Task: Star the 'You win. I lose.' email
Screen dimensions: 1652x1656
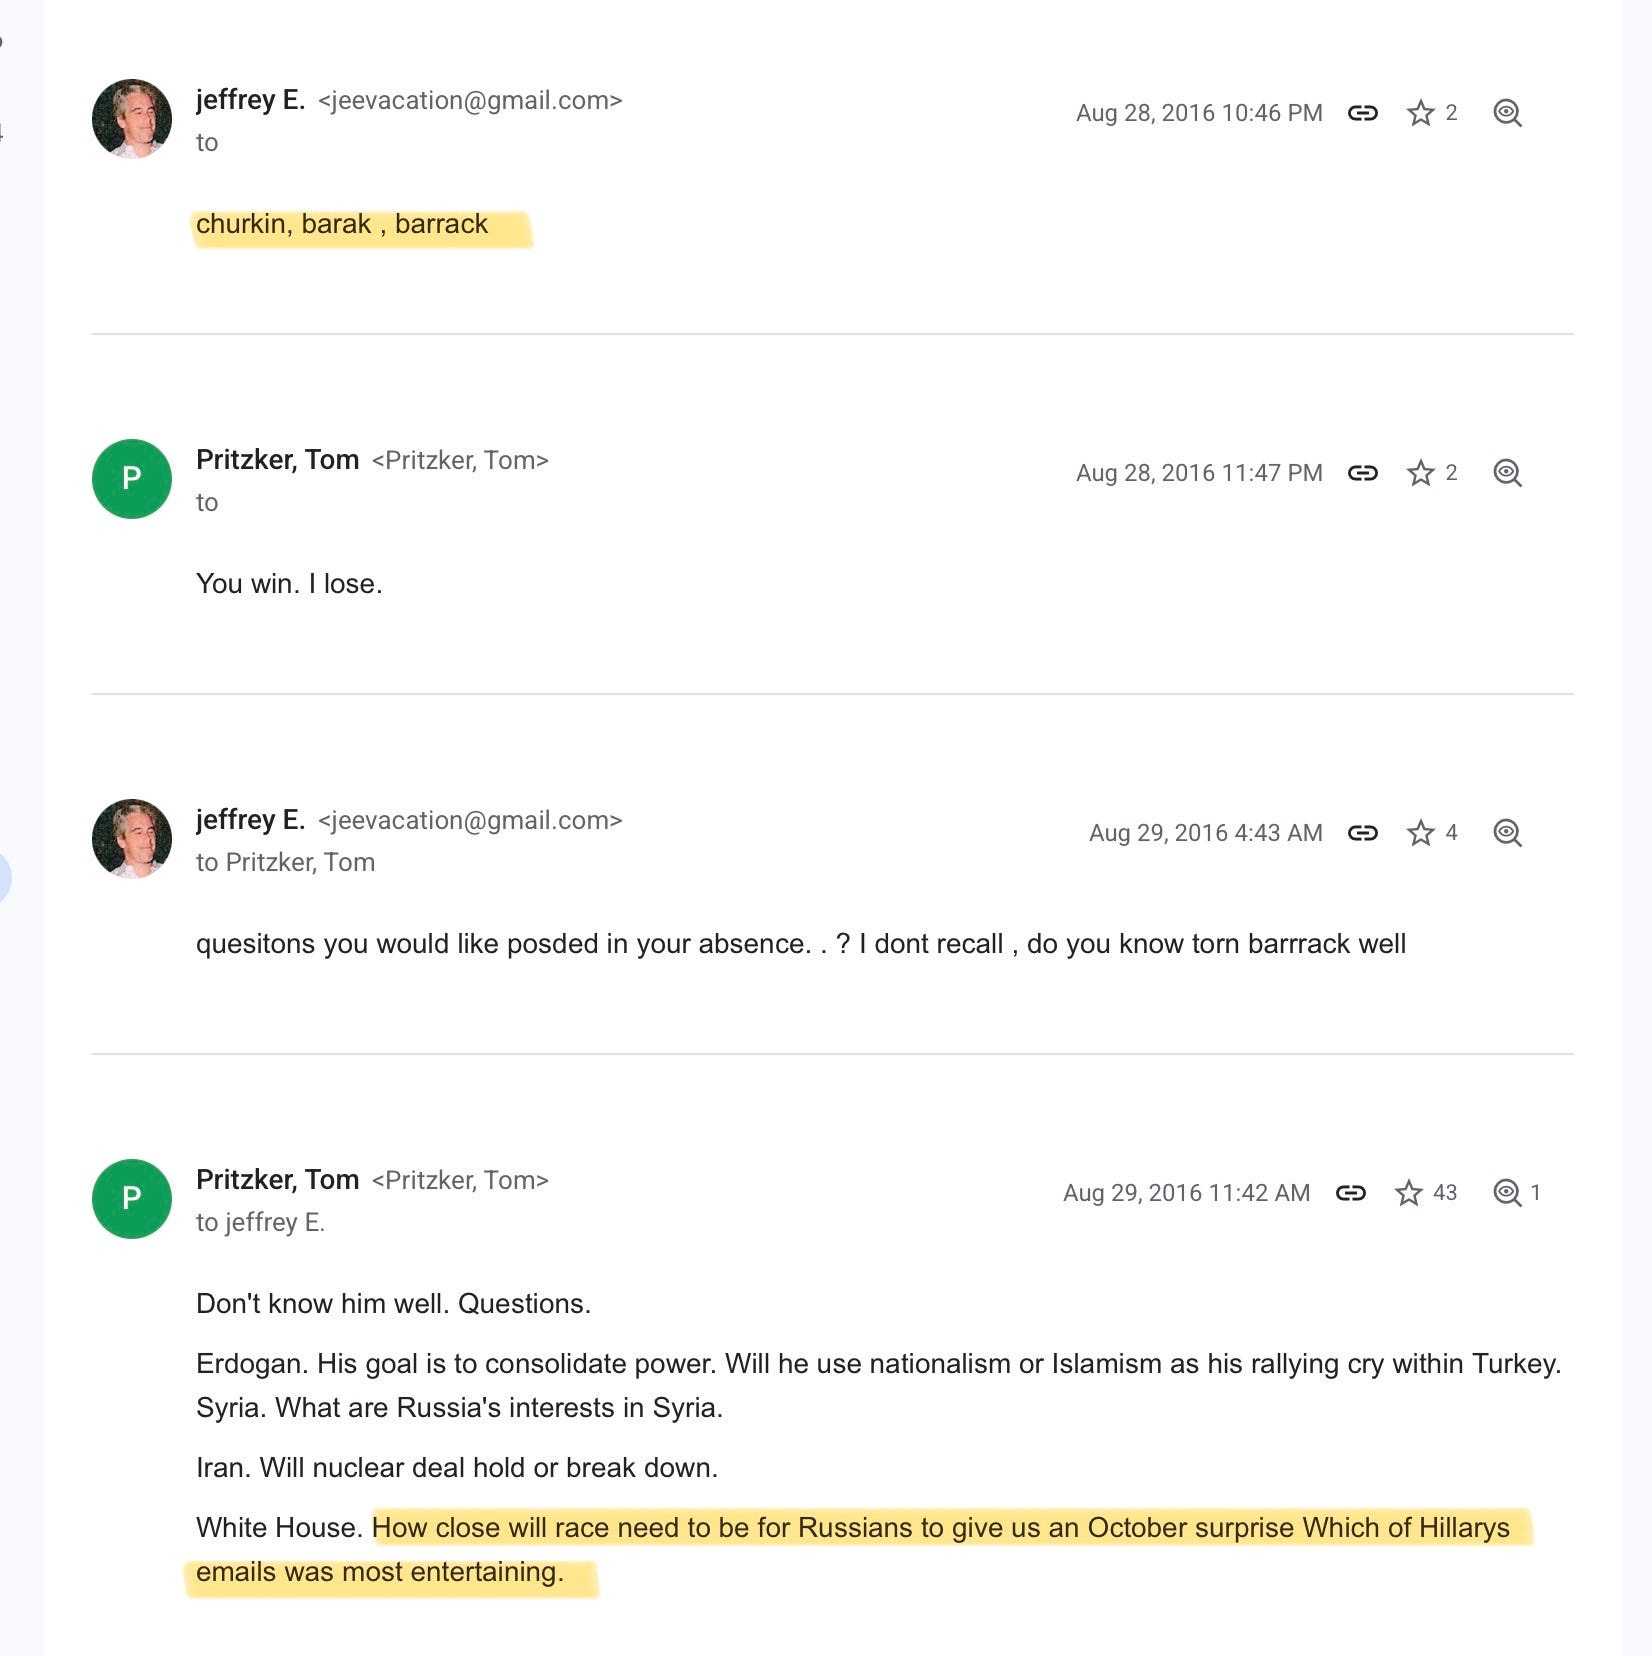Action: (x=1420, y=473)
